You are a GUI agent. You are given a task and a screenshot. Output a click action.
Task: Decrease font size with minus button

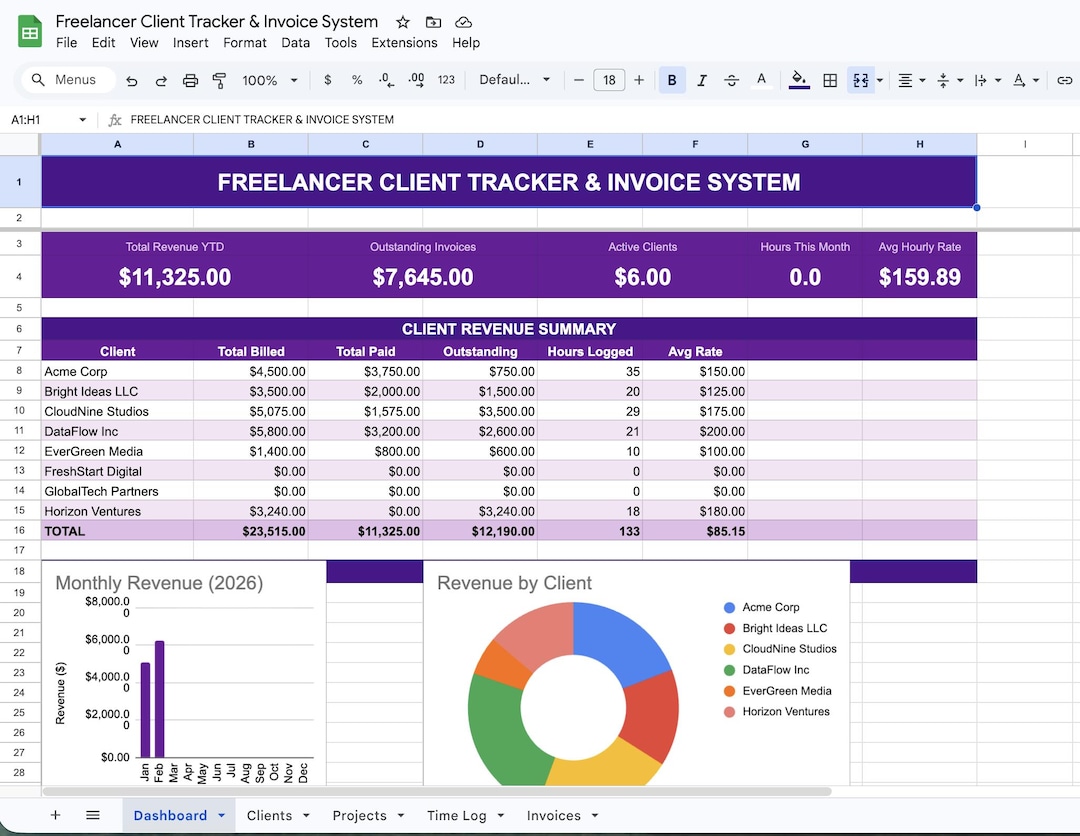coord(579,80)
